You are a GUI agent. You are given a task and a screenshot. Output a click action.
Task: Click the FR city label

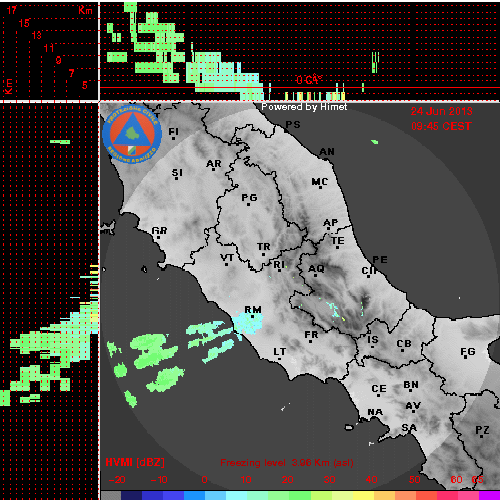point(311,335)
